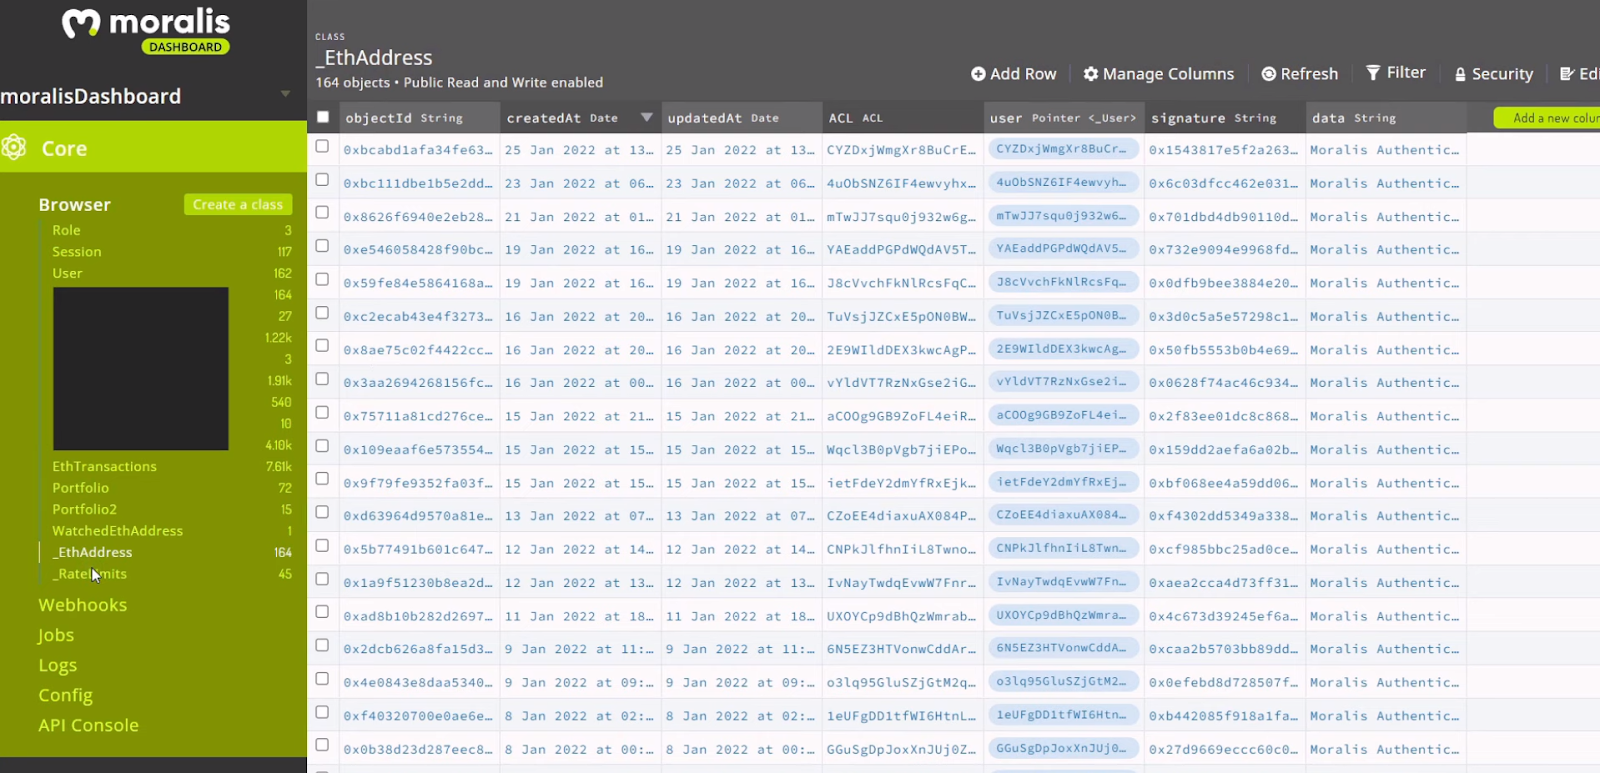Tick the checkbox for row 0x75711a81cd276ce
The width and height of the screenshot is (1600, 773).
(x=322, y=412)
